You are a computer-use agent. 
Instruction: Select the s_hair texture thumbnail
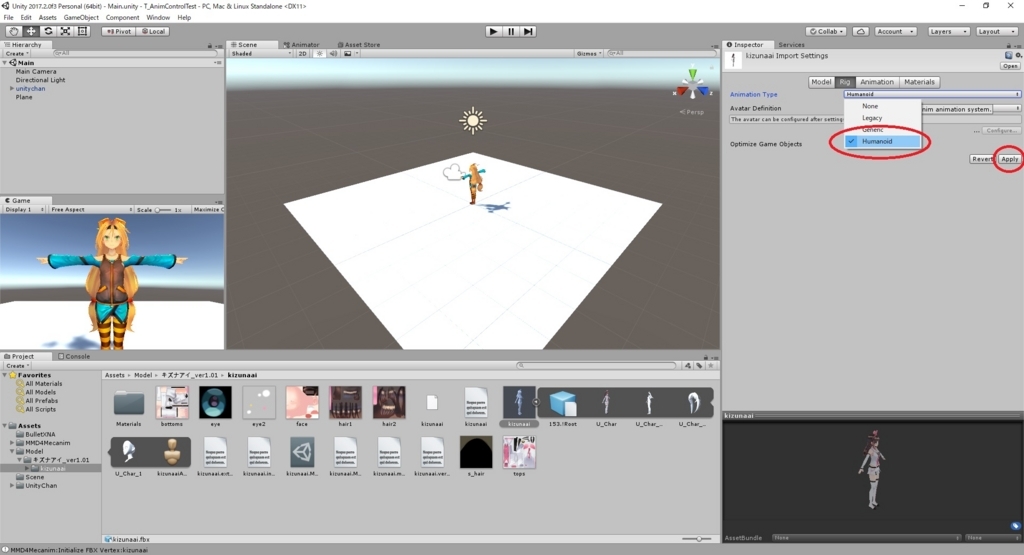(476, 452)
